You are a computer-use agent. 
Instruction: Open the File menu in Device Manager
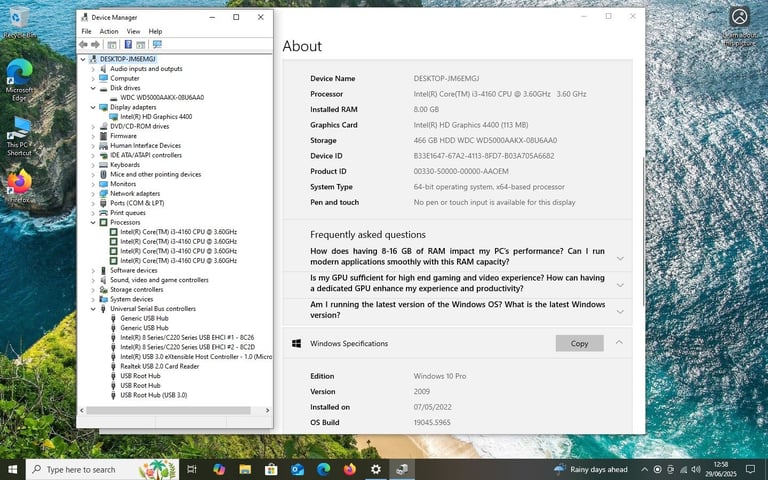coord(86,31)
